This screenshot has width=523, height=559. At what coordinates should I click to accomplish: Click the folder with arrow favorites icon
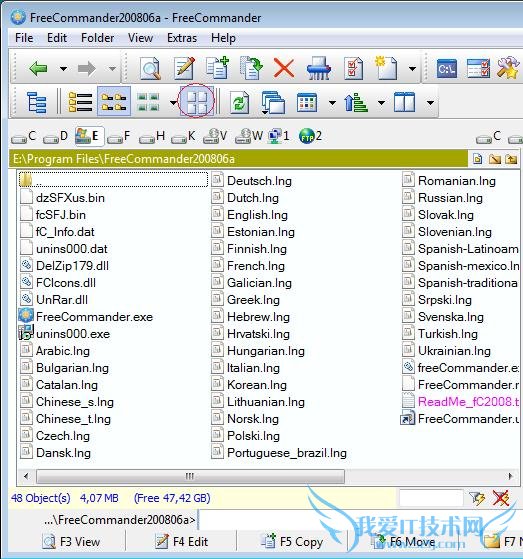(494, 159)
